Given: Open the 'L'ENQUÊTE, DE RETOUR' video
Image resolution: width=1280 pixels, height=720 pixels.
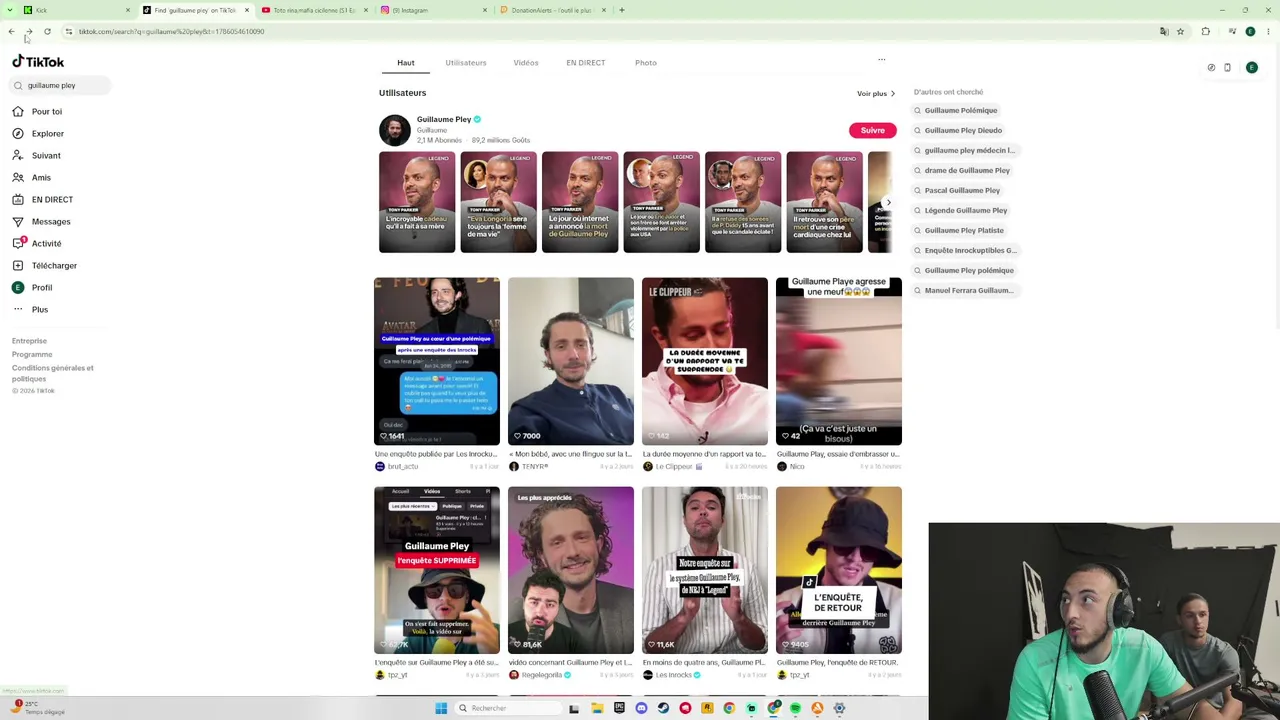Looking at the screenshot, I should click(x=839, y=570).
